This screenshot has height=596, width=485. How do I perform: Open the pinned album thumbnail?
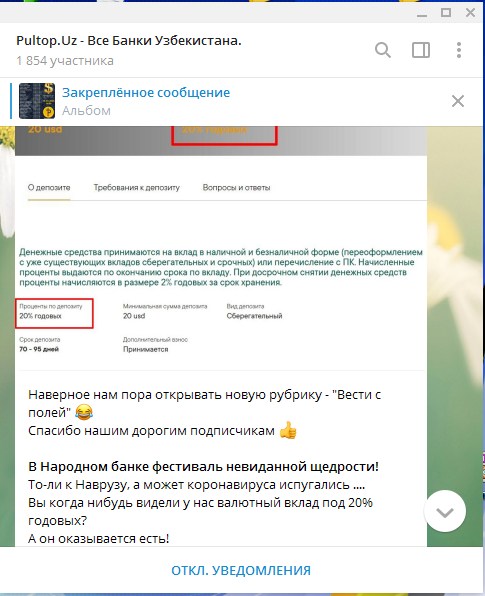37,101
